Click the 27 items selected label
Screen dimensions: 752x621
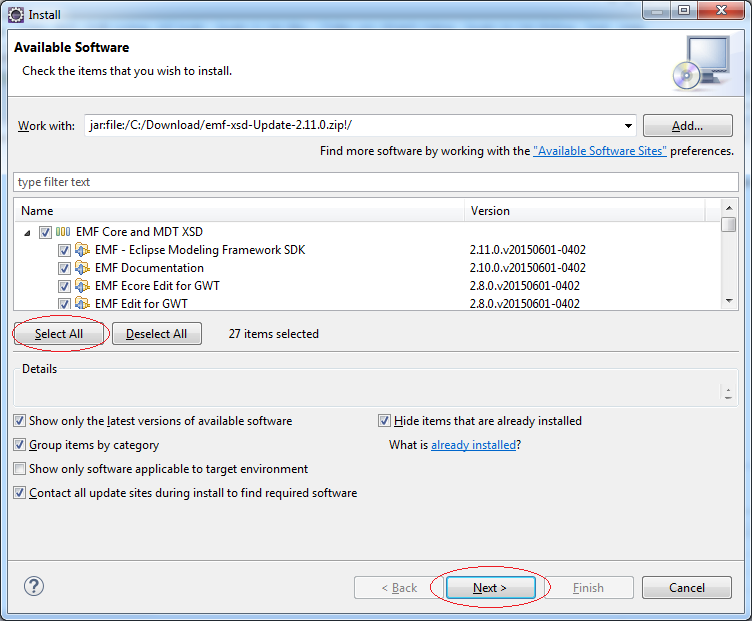click(x=273, y=334)
